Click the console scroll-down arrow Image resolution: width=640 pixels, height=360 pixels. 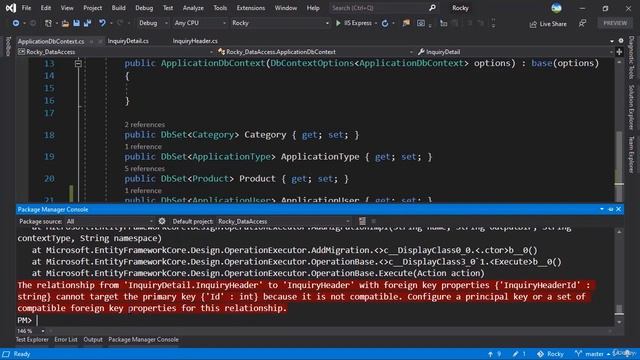point(619,322)
